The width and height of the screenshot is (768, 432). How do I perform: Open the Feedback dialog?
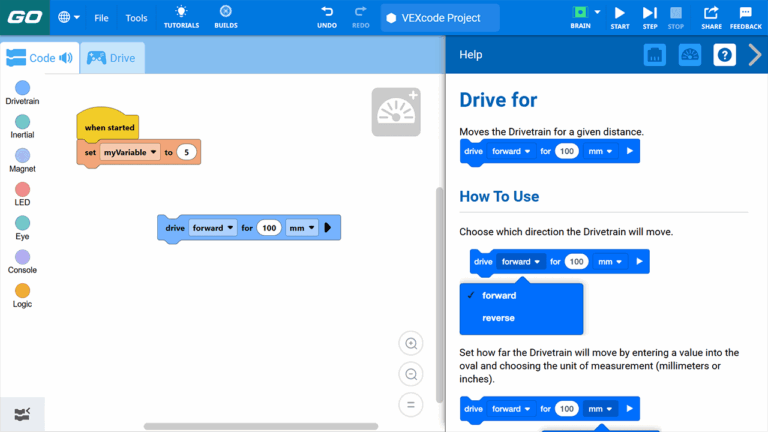click(745, 18)
